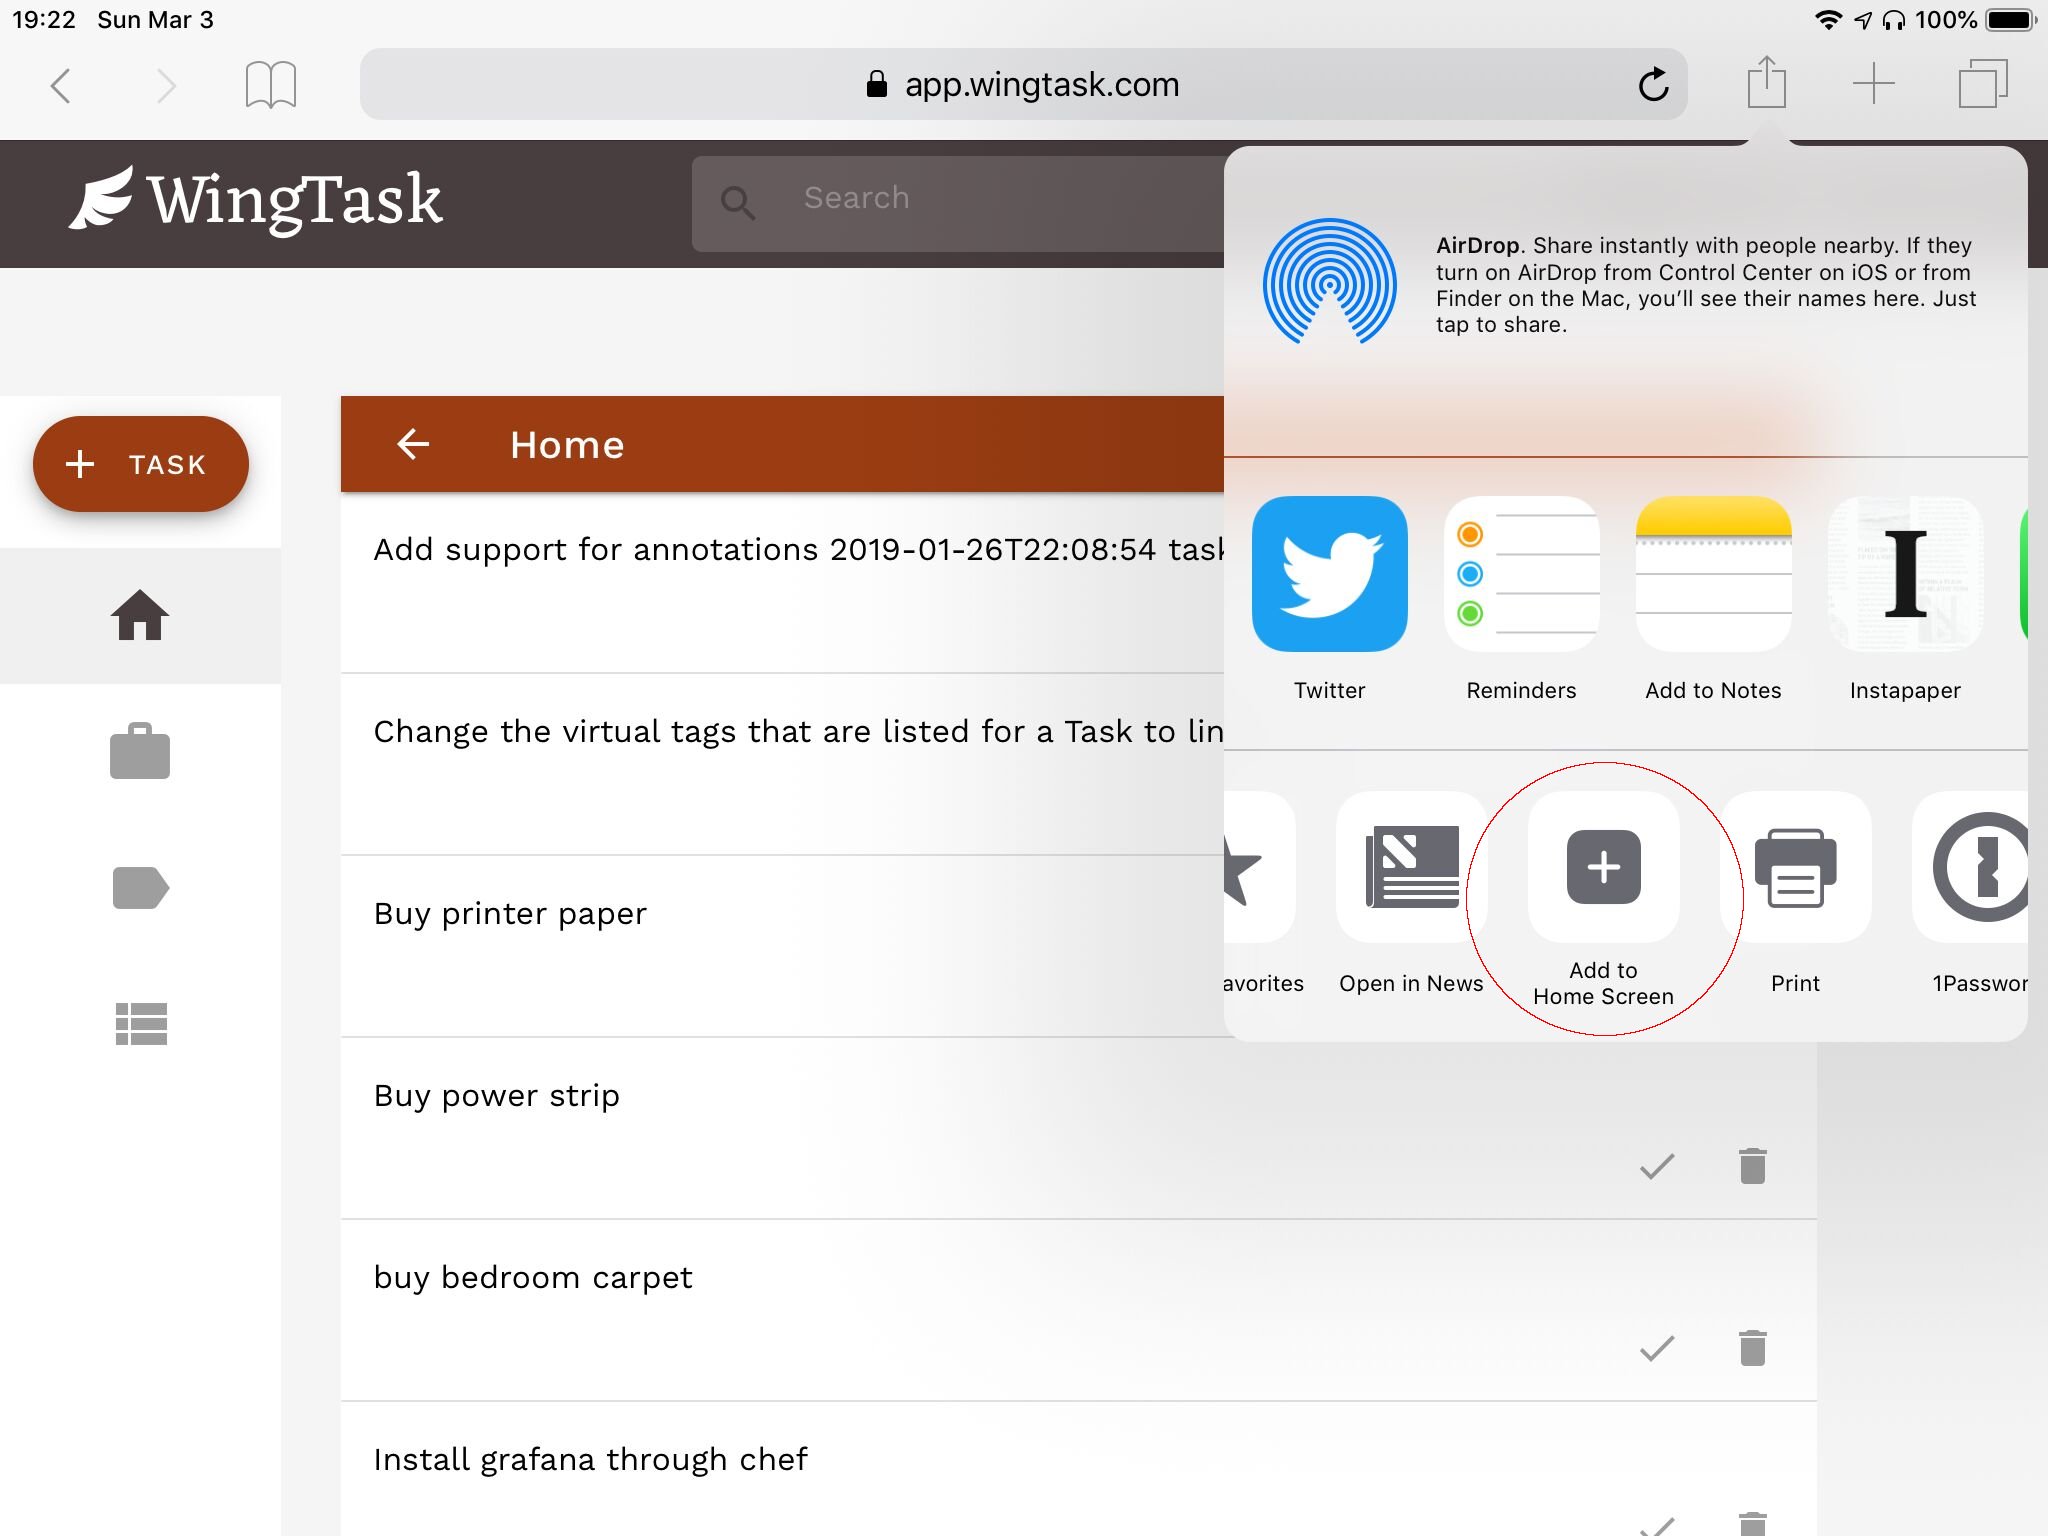Open the 'Buy printer paper' task

[x=782, y=946]
